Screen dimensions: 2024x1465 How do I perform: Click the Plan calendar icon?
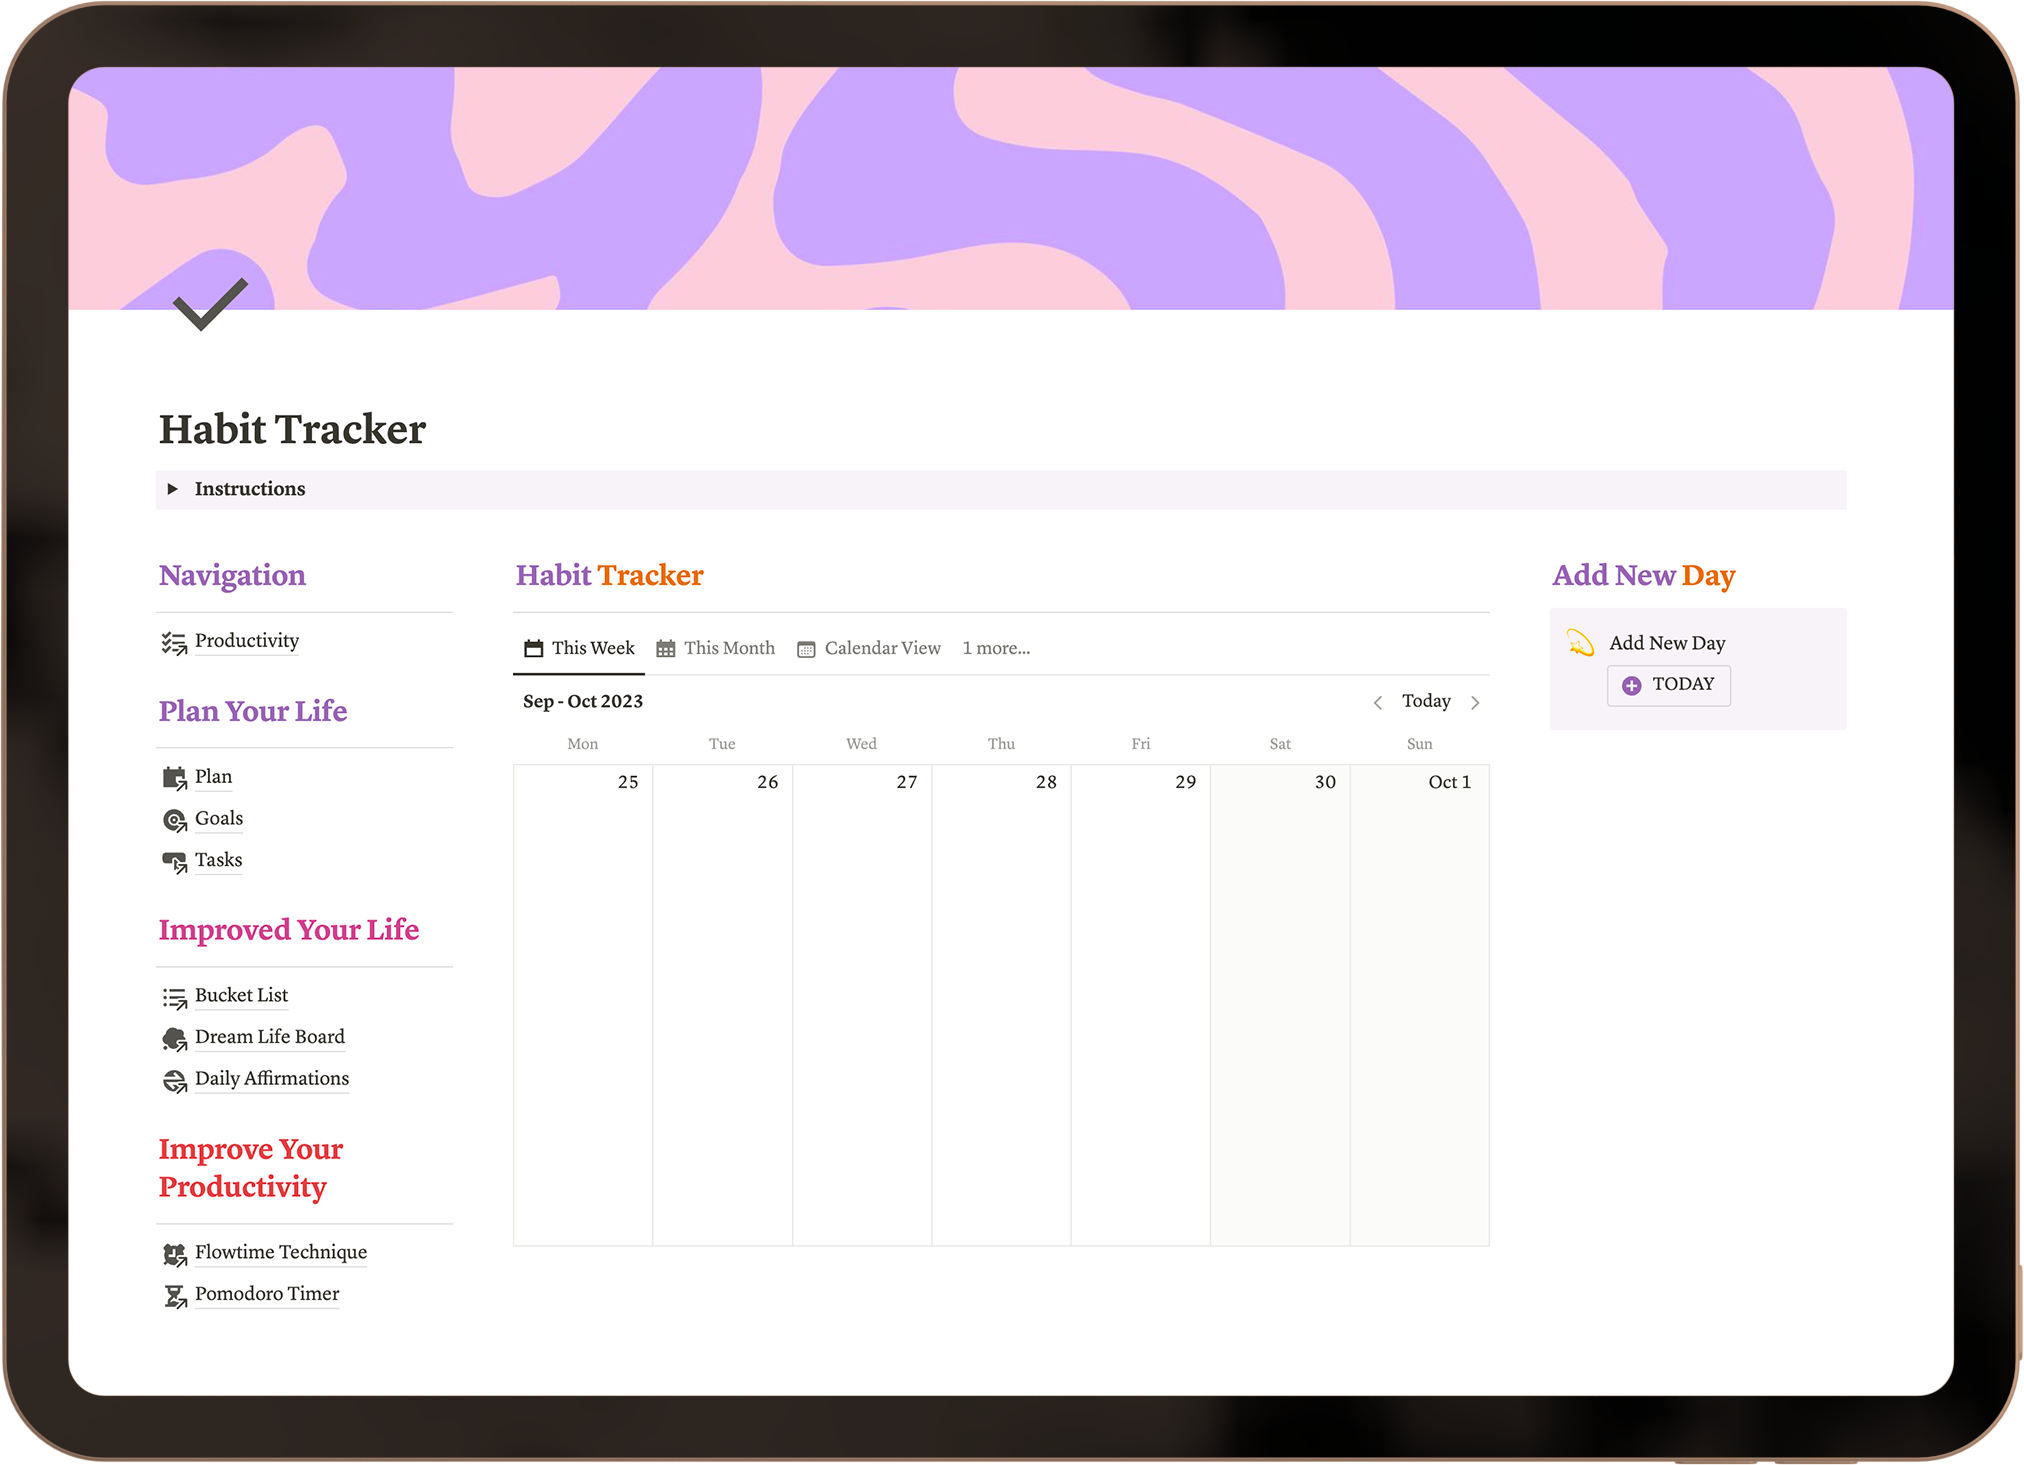(x=174, y=778)
